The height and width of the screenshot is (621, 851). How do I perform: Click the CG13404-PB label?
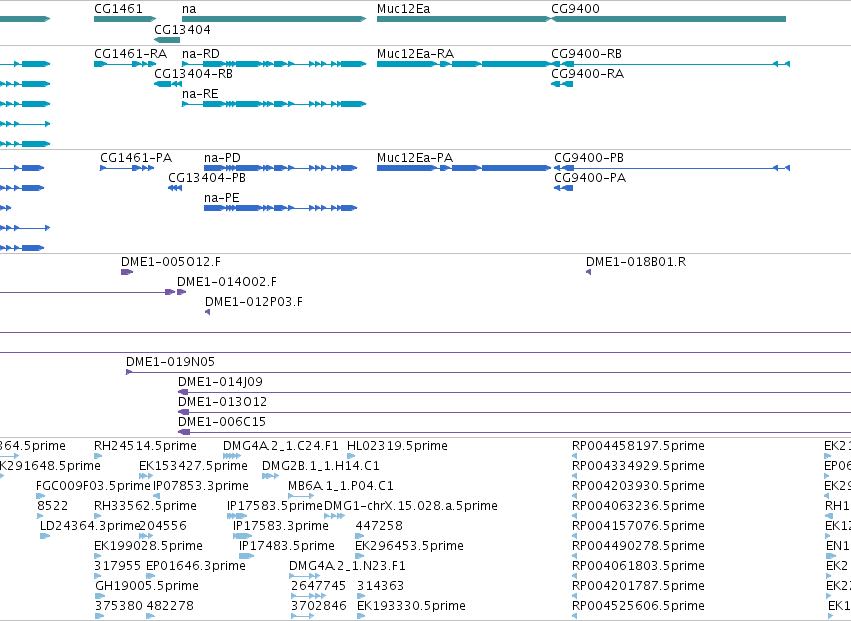click(x=207, y=178)
